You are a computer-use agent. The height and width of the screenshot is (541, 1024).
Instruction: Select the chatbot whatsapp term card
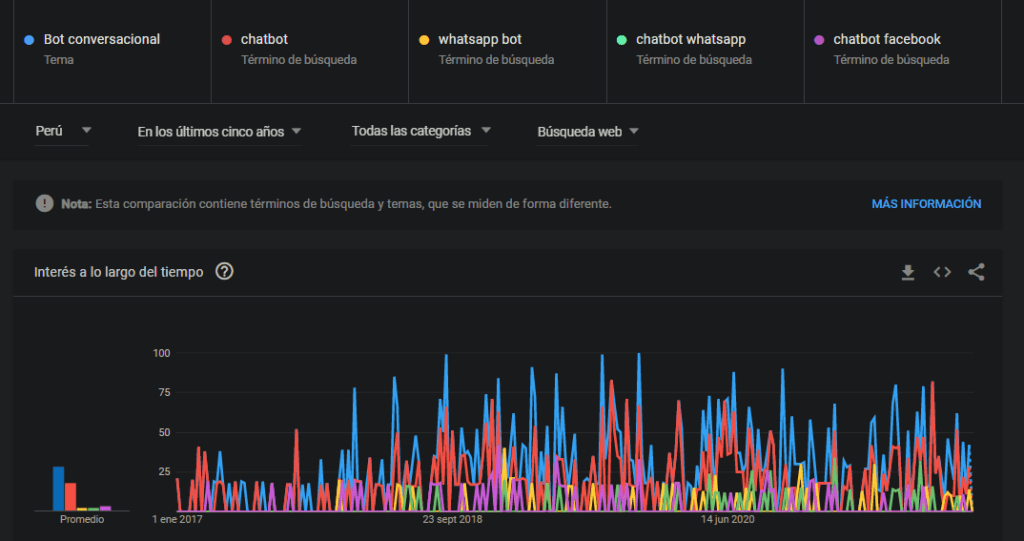click(x=705, y=51)
